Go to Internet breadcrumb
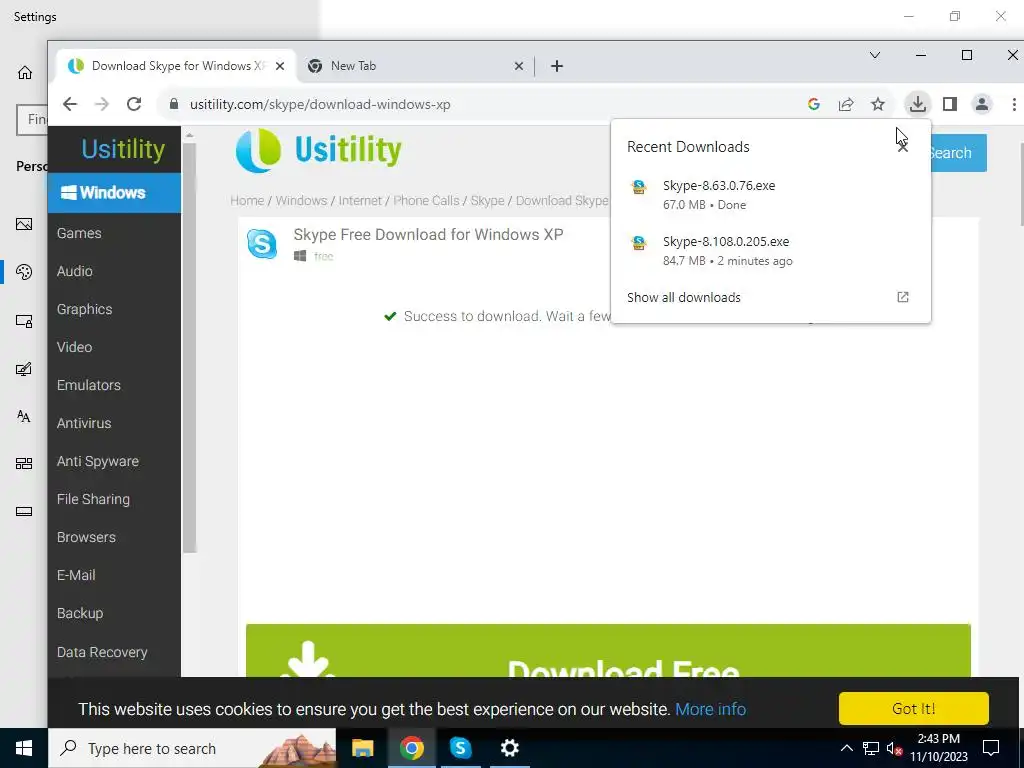 [x=360, y=200]
